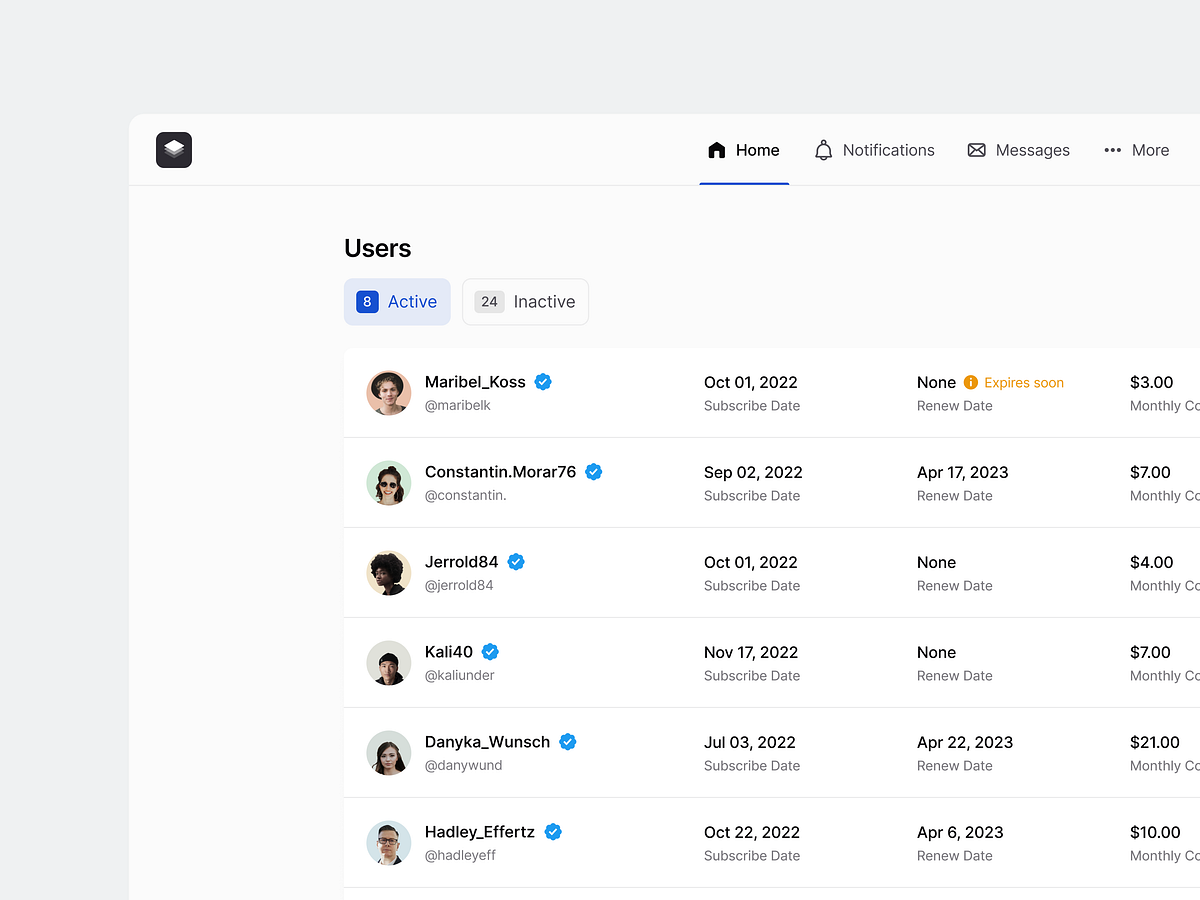This screenshot has width=1200, height=900.
Task: Click Maribel_Koss's verified badge icon
Action: click(x=543, y=381)
